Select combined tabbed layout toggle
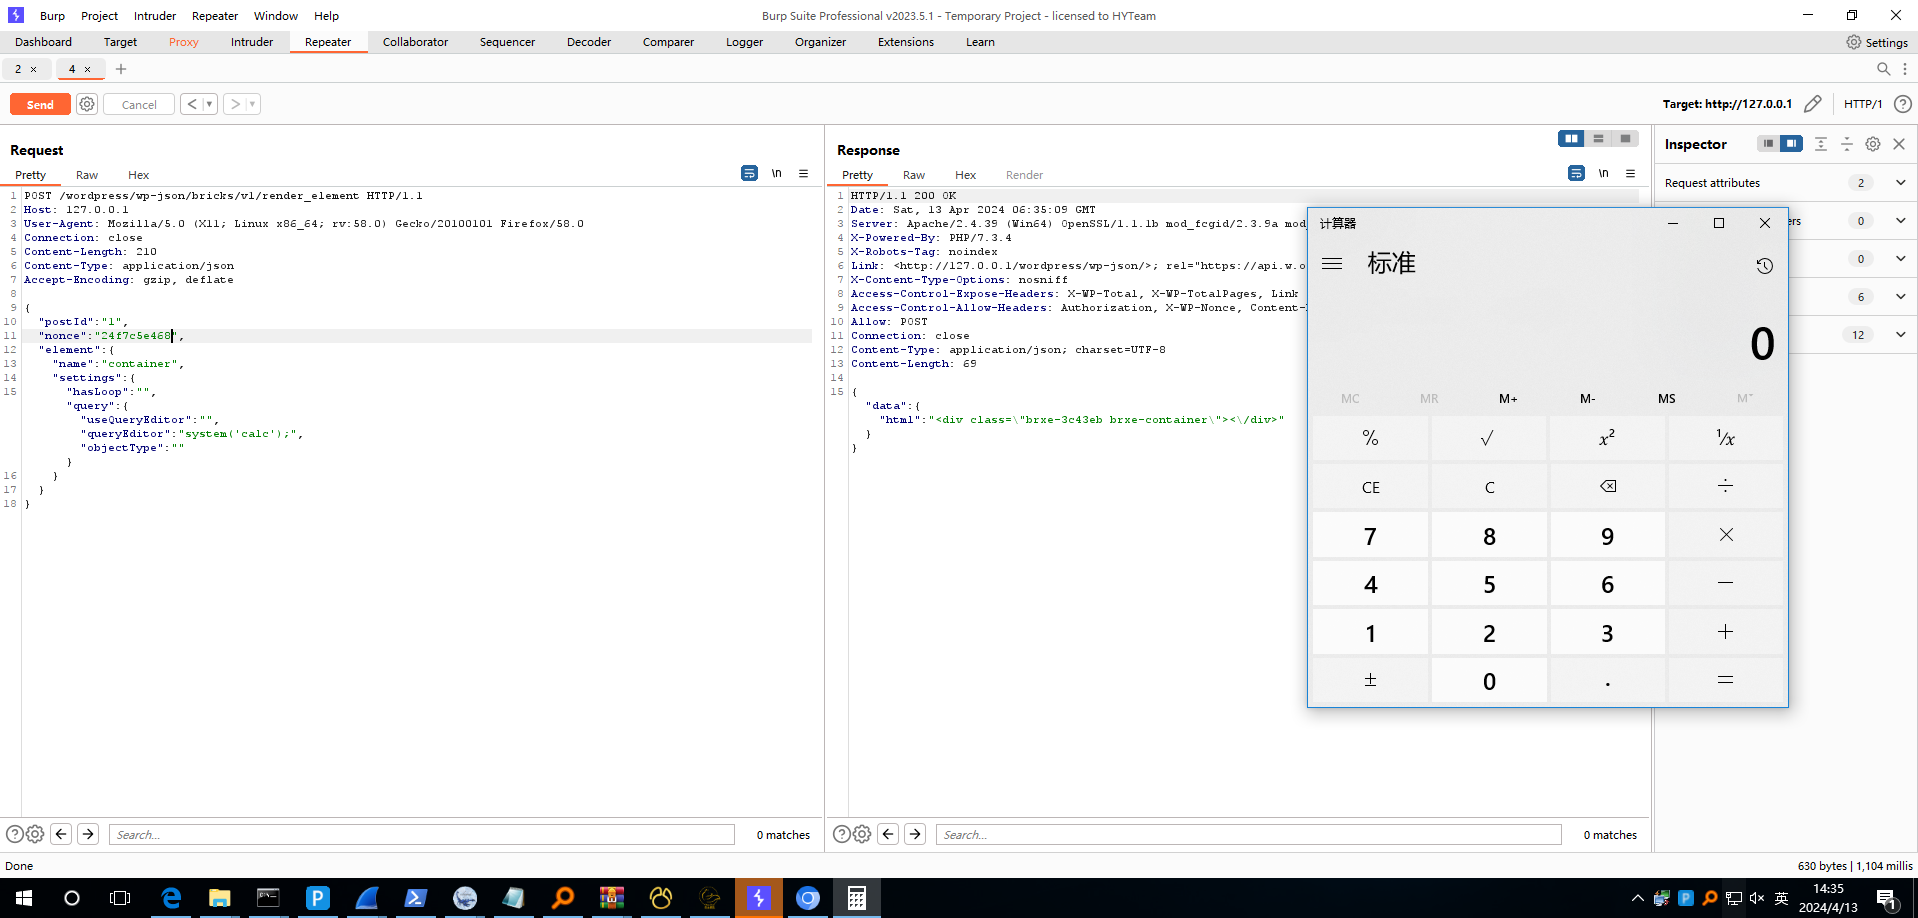The image size is (1918, 918). point(1625,139)
